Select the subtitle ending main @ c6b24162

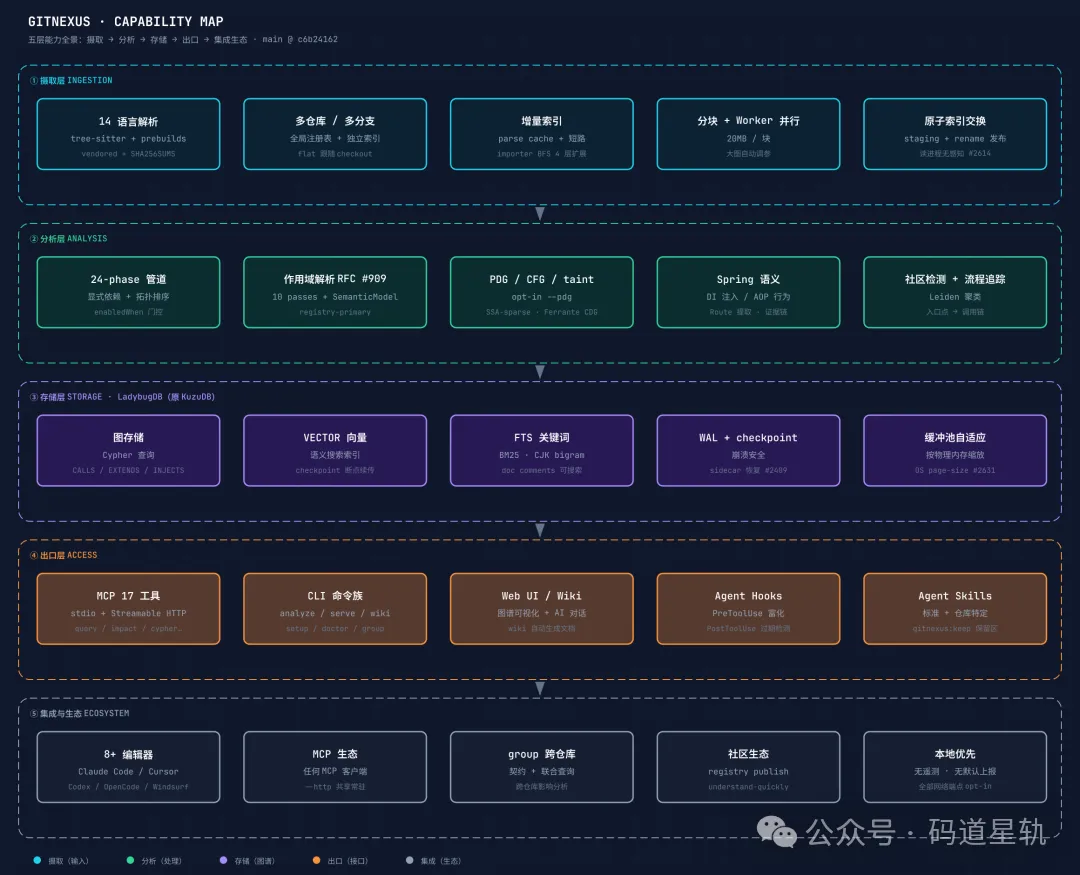pos(183,40)
